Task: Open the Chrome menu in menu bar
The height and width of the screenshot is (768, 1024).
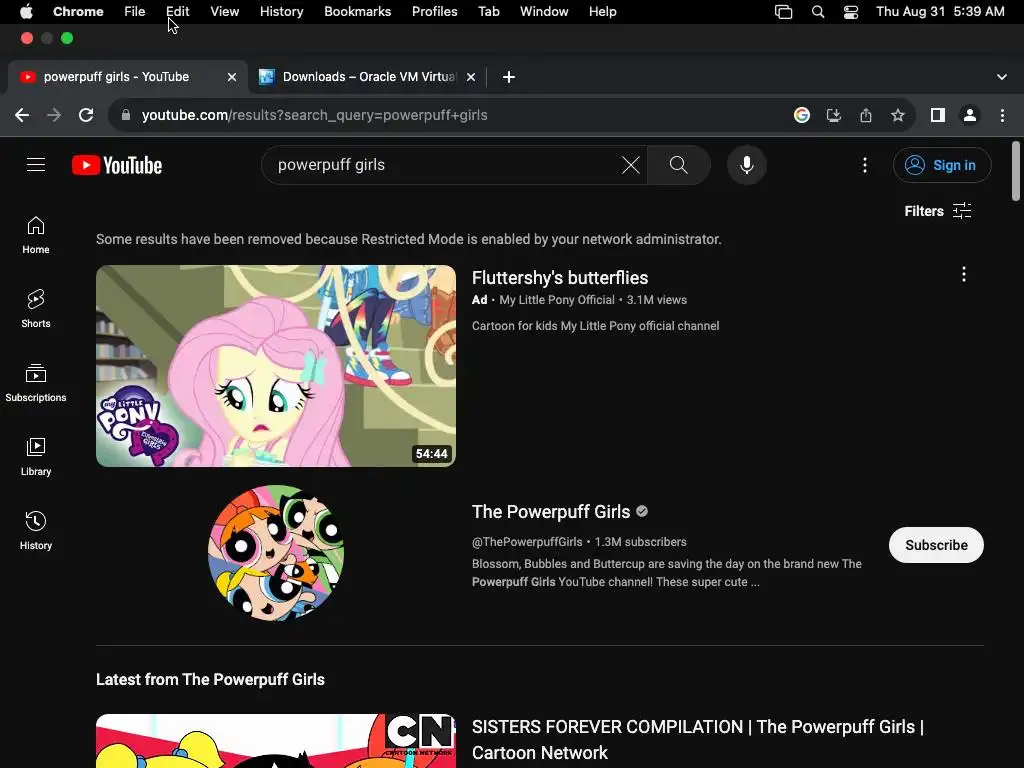Action: (x=78, y=12)
